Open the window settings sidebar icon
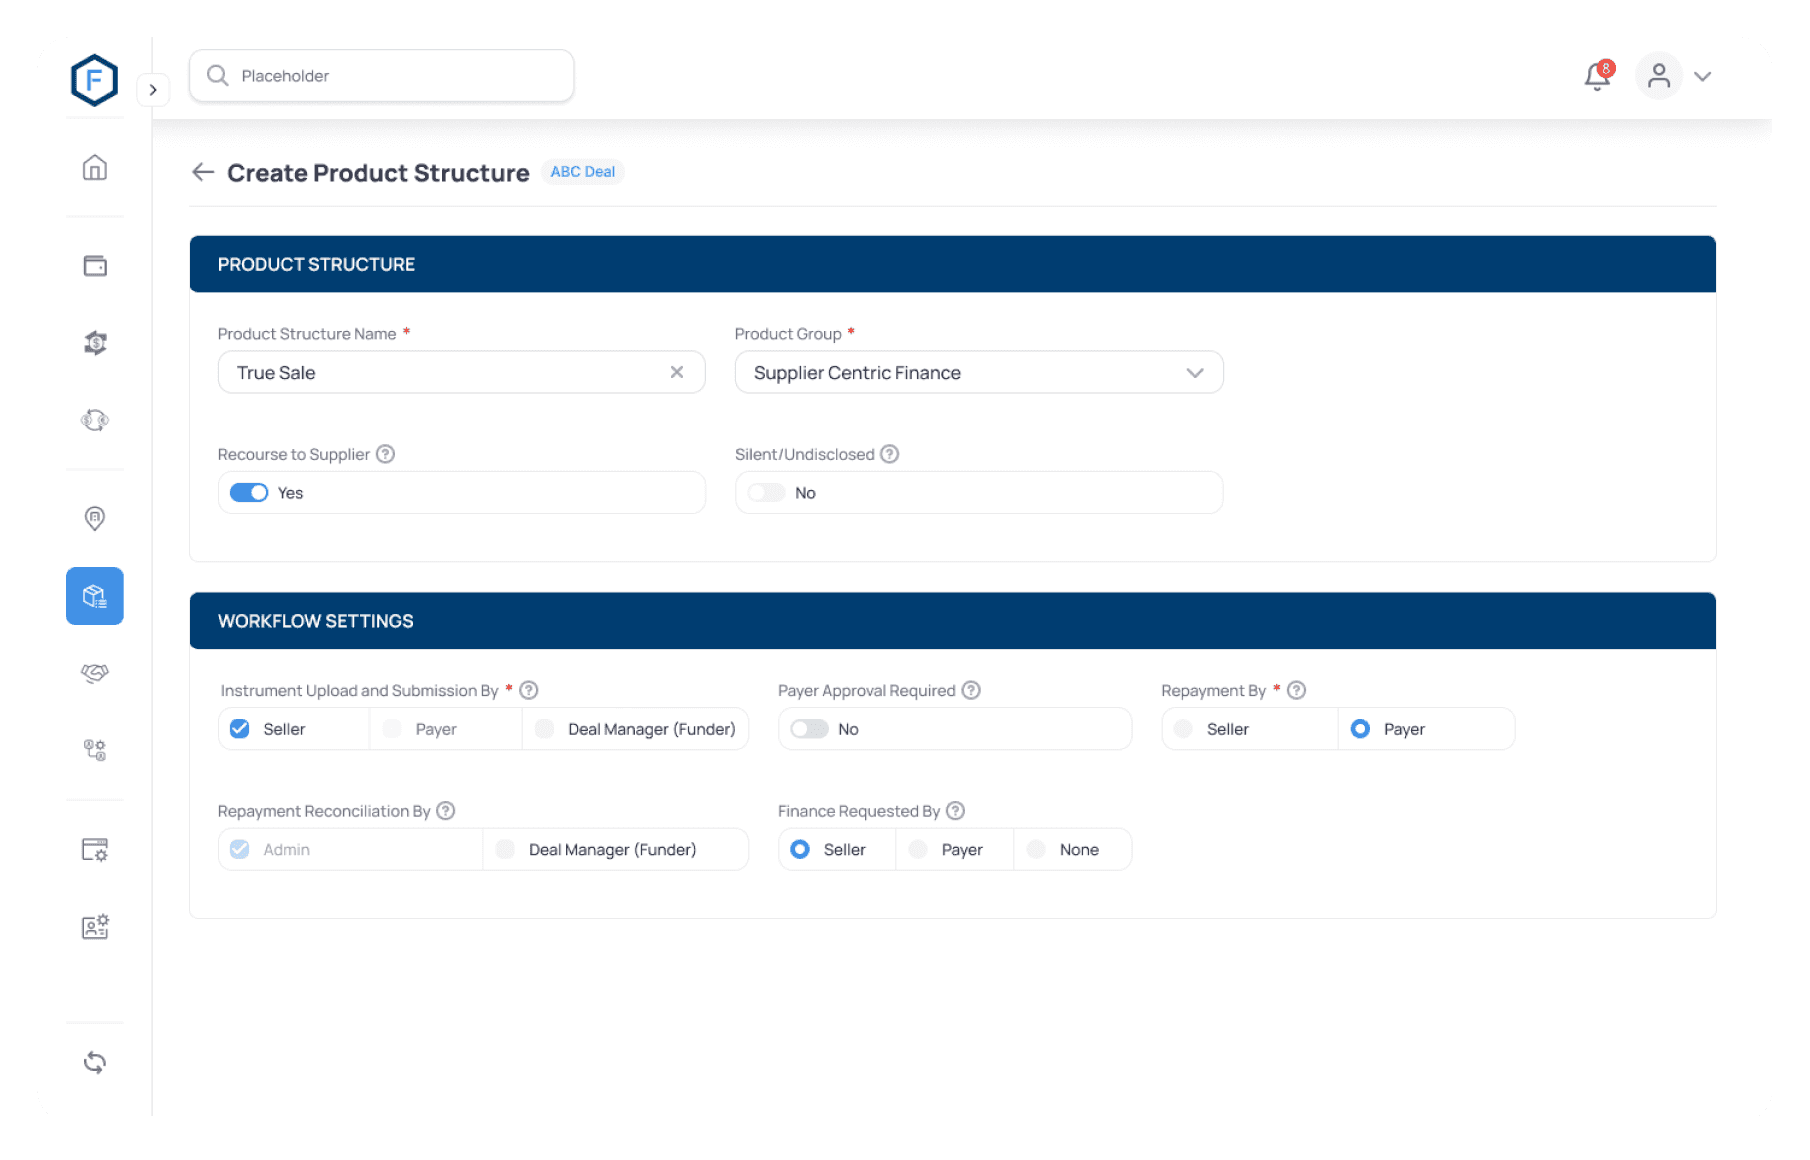 (95, 849)
